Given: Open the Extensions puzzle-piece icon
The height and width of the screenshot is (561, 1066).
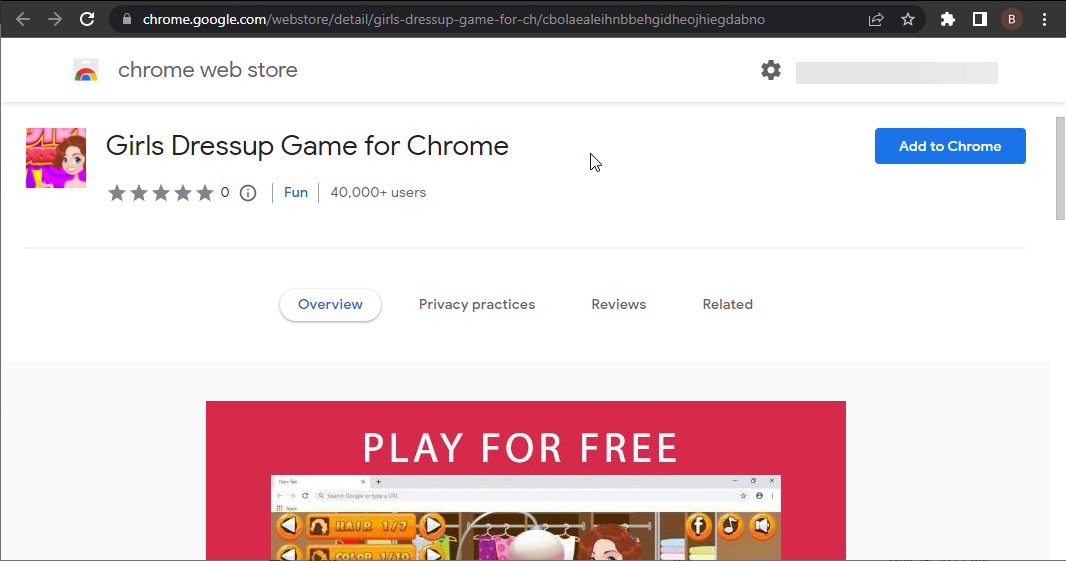Looking at the screenshot, I should 948,20.
